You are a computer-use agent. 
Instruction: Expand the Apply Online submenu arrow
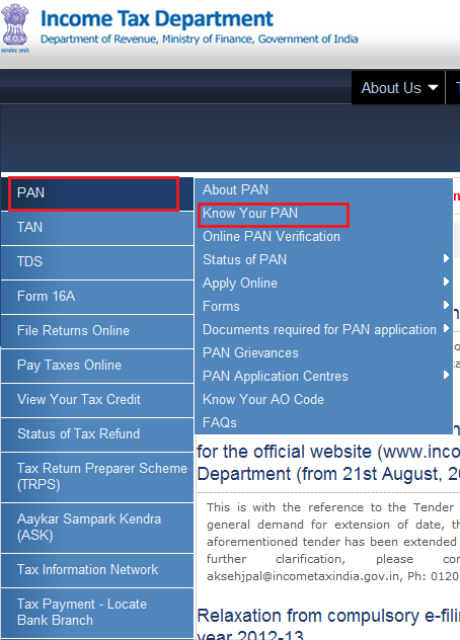(446, 282)
